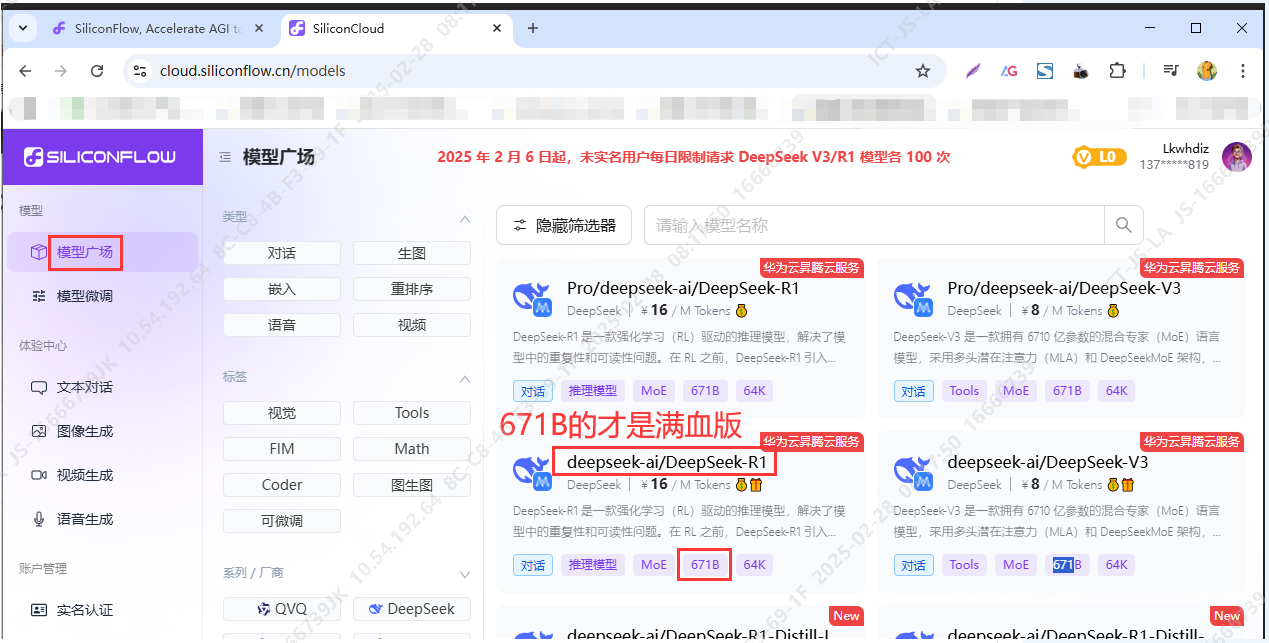Click the whale logo of deepseek-ai/DeepSeek-R1 card
The width and height of the screenshot is (1269, 643).
pyautogui.click(x=533, y=472)
